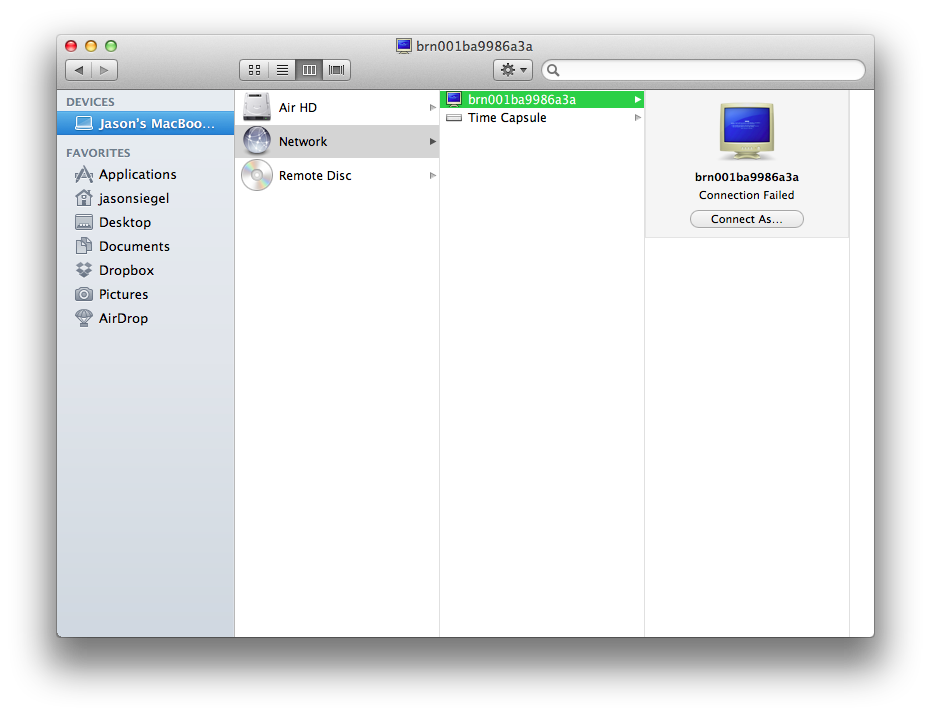Switch to icon view
Image resolution: width=931 pixels, height=716 pixels.
pos(254,70)
